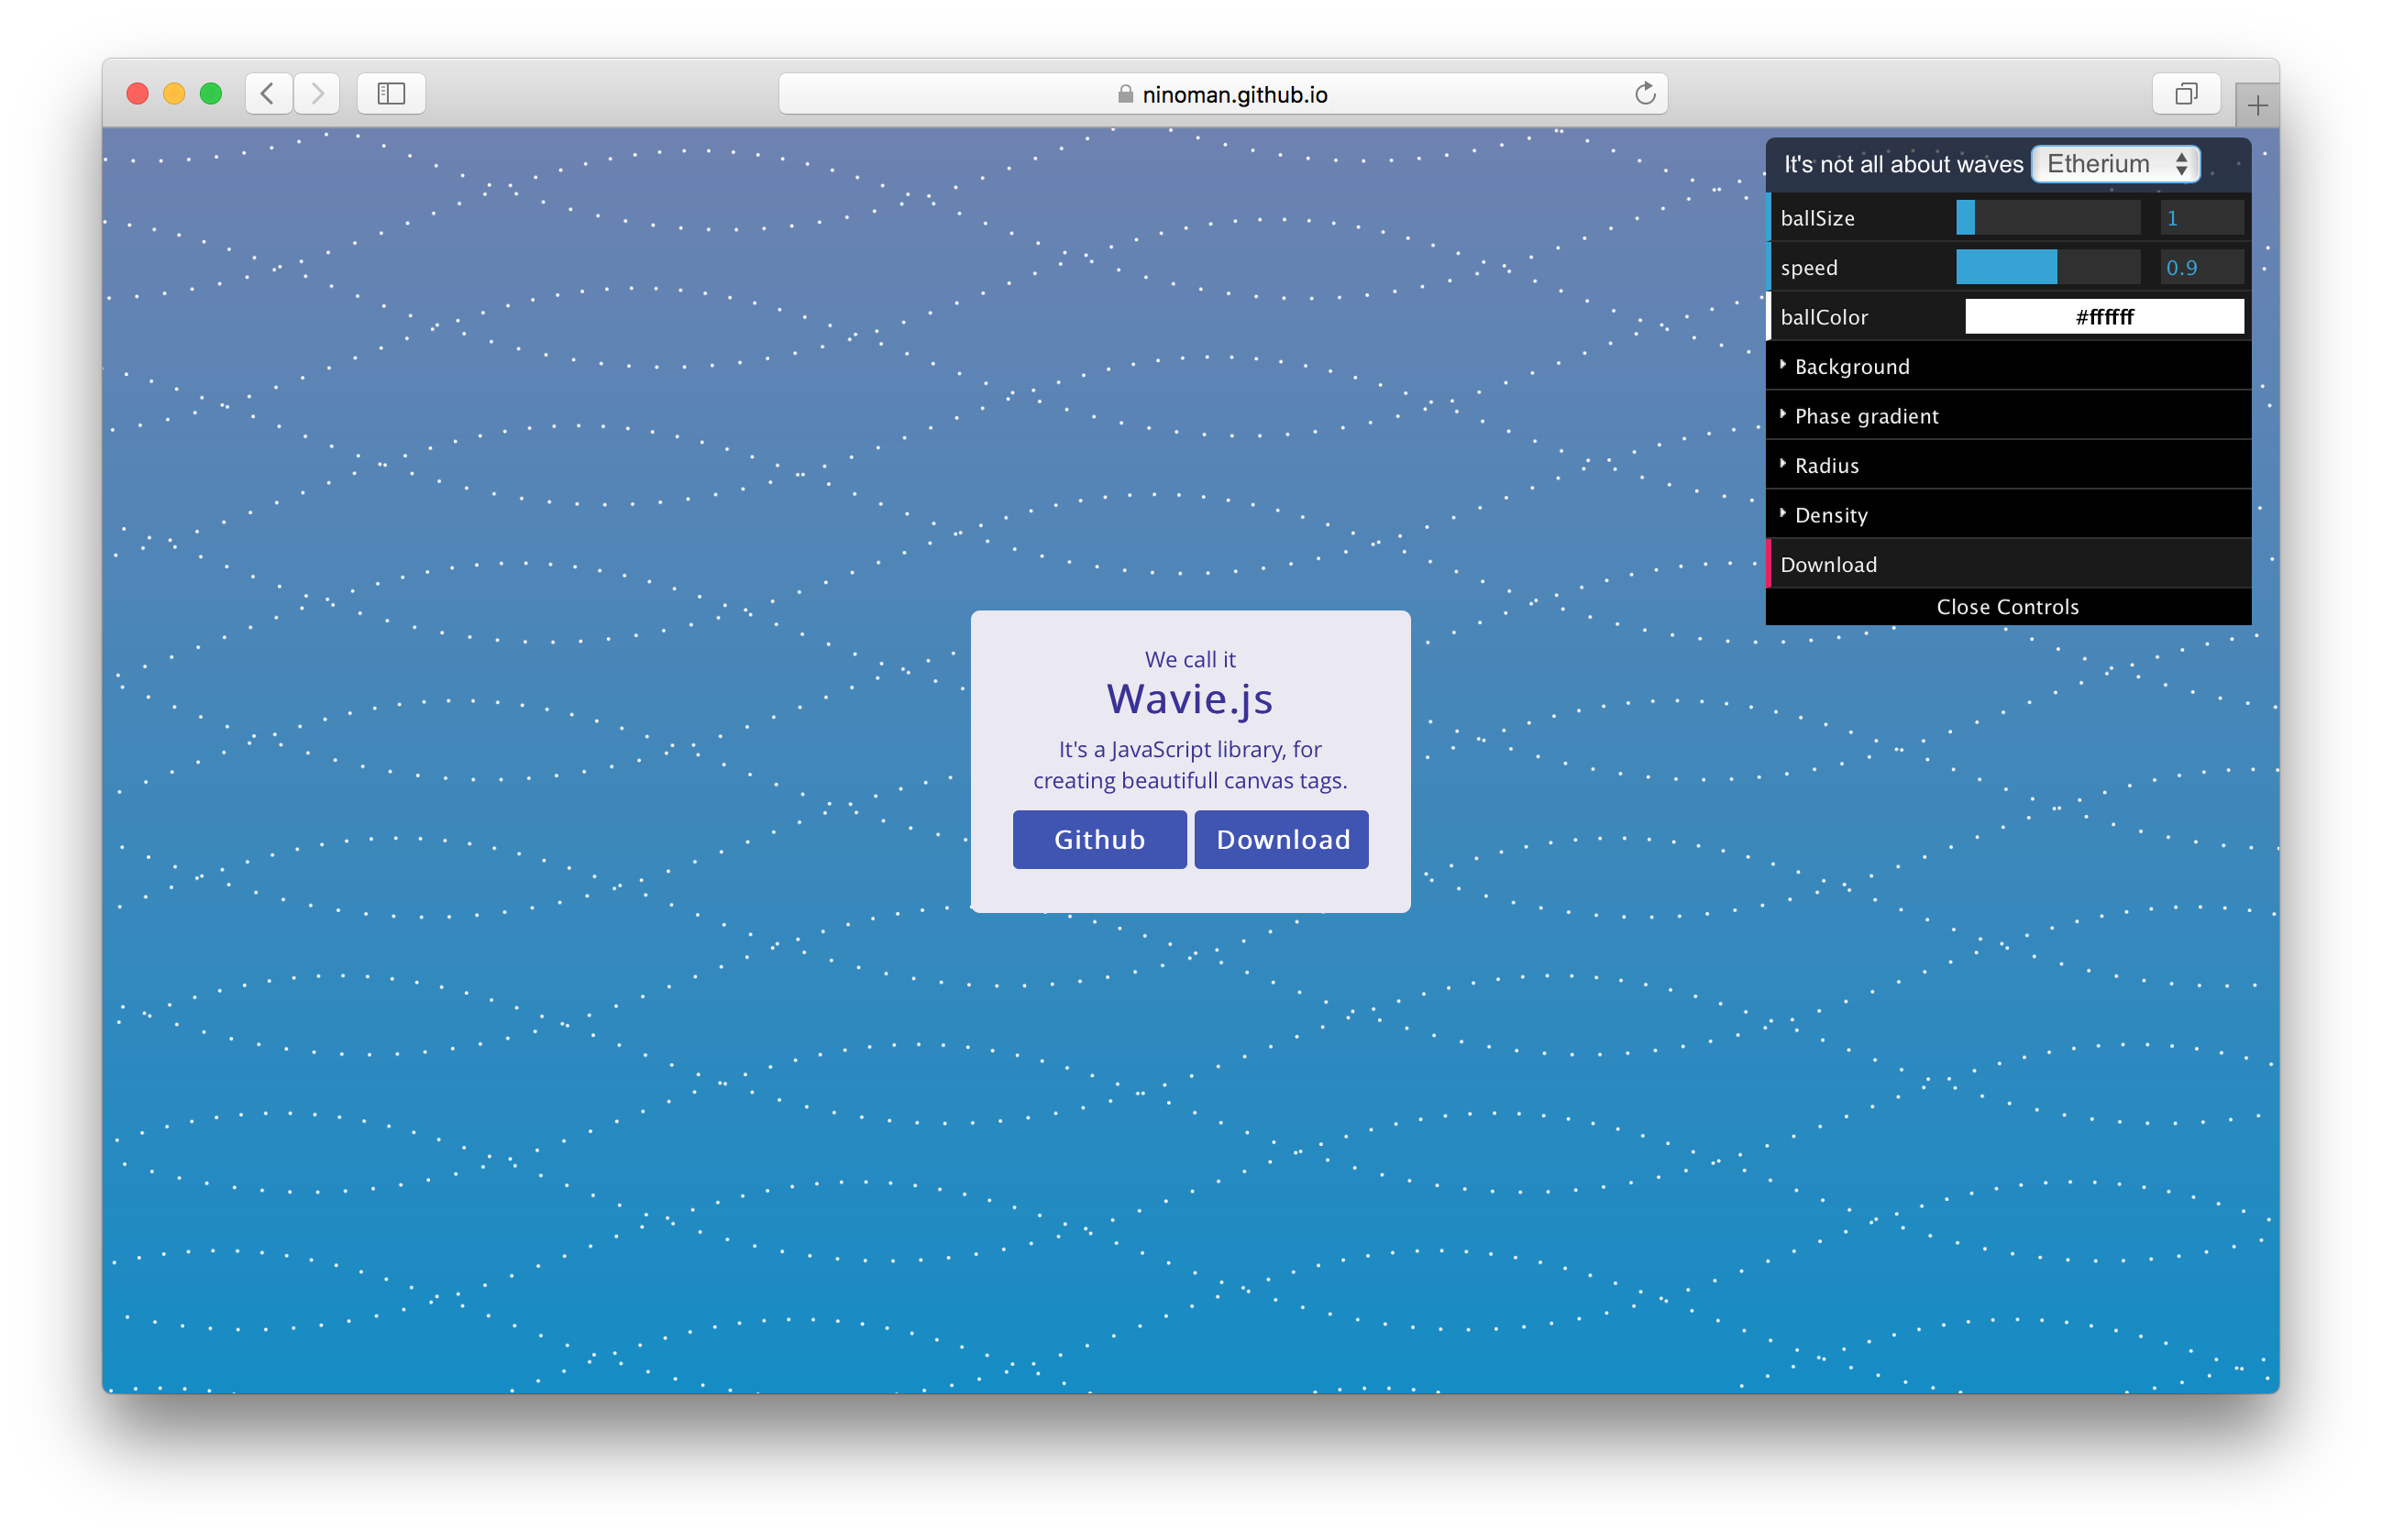2382x1540 pixels.
Task: Add a new tab with plus icon
Action: point(2257,106)
